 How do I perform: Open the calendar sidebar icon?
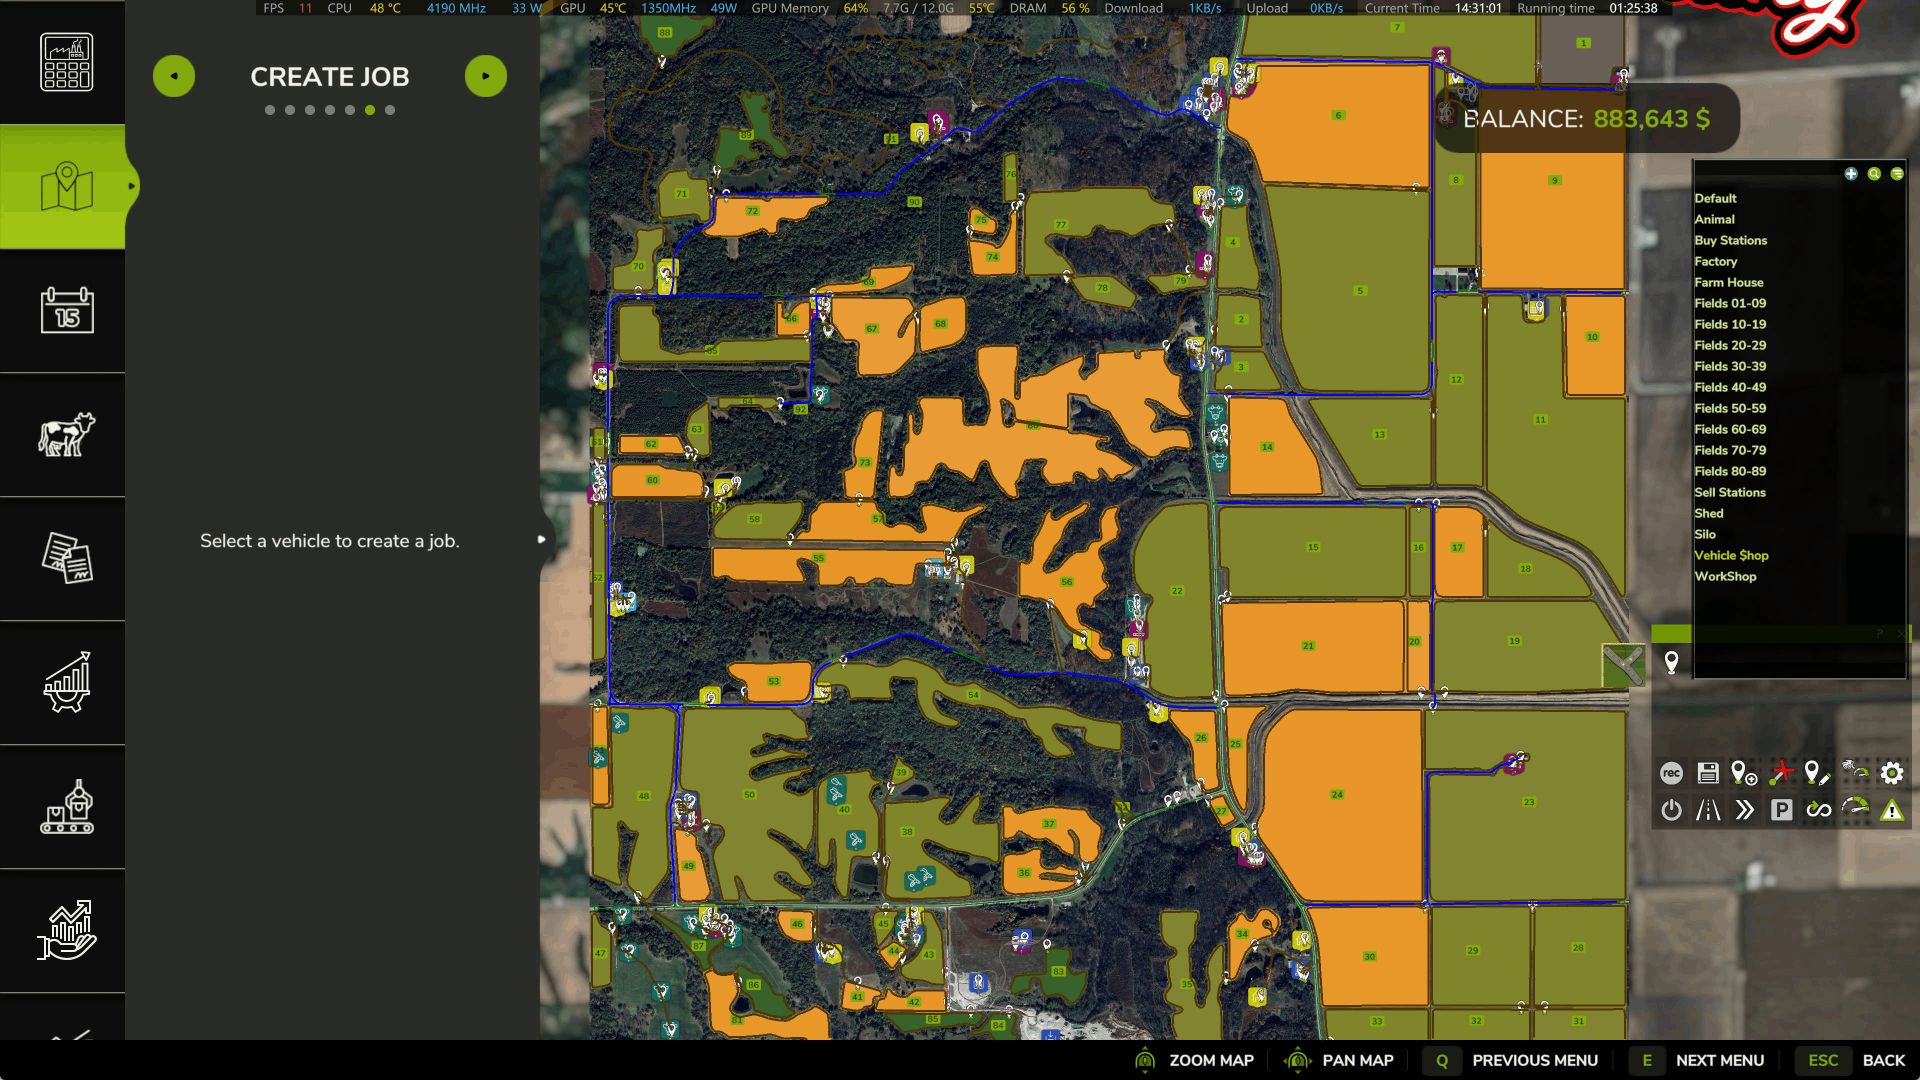click(x=66, y=310)
